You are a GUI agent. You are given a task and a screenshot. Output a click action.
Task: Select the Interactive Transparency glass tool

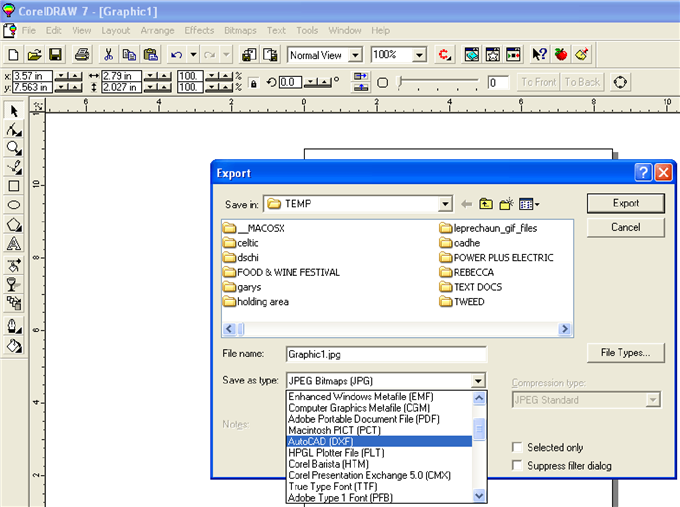point(14,285)
